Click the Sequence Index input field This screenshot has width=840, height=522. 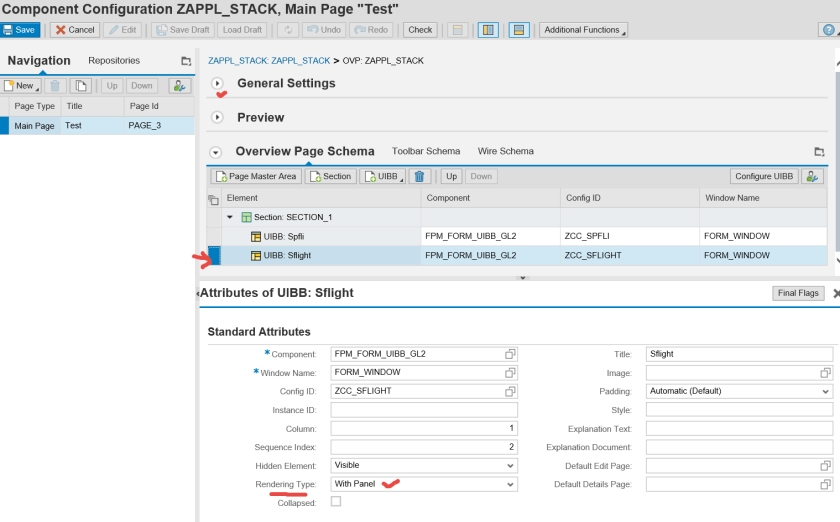pos(424,447)
